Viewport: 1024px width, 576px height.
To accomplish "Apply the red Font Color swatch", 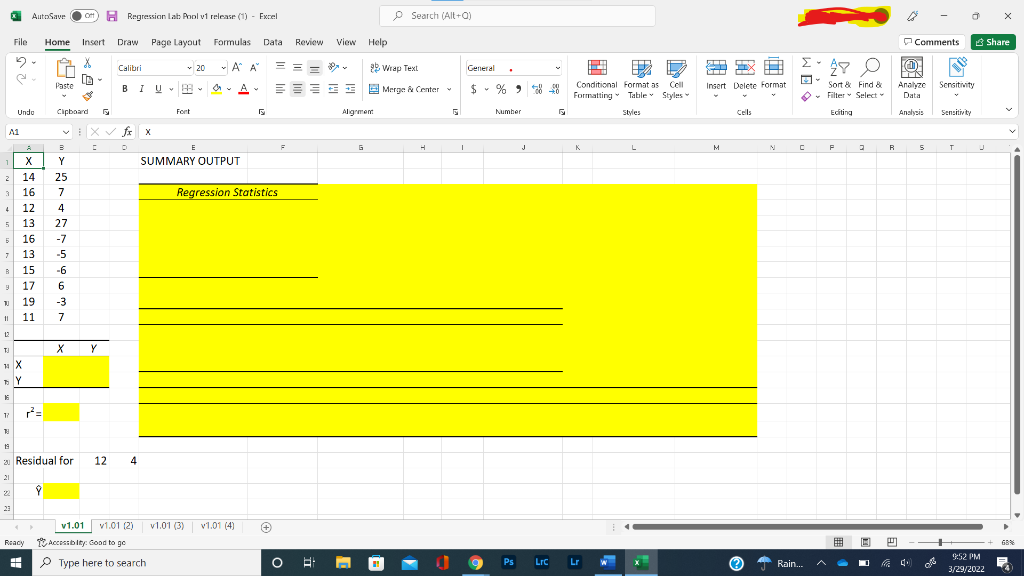I will point(244,89).
